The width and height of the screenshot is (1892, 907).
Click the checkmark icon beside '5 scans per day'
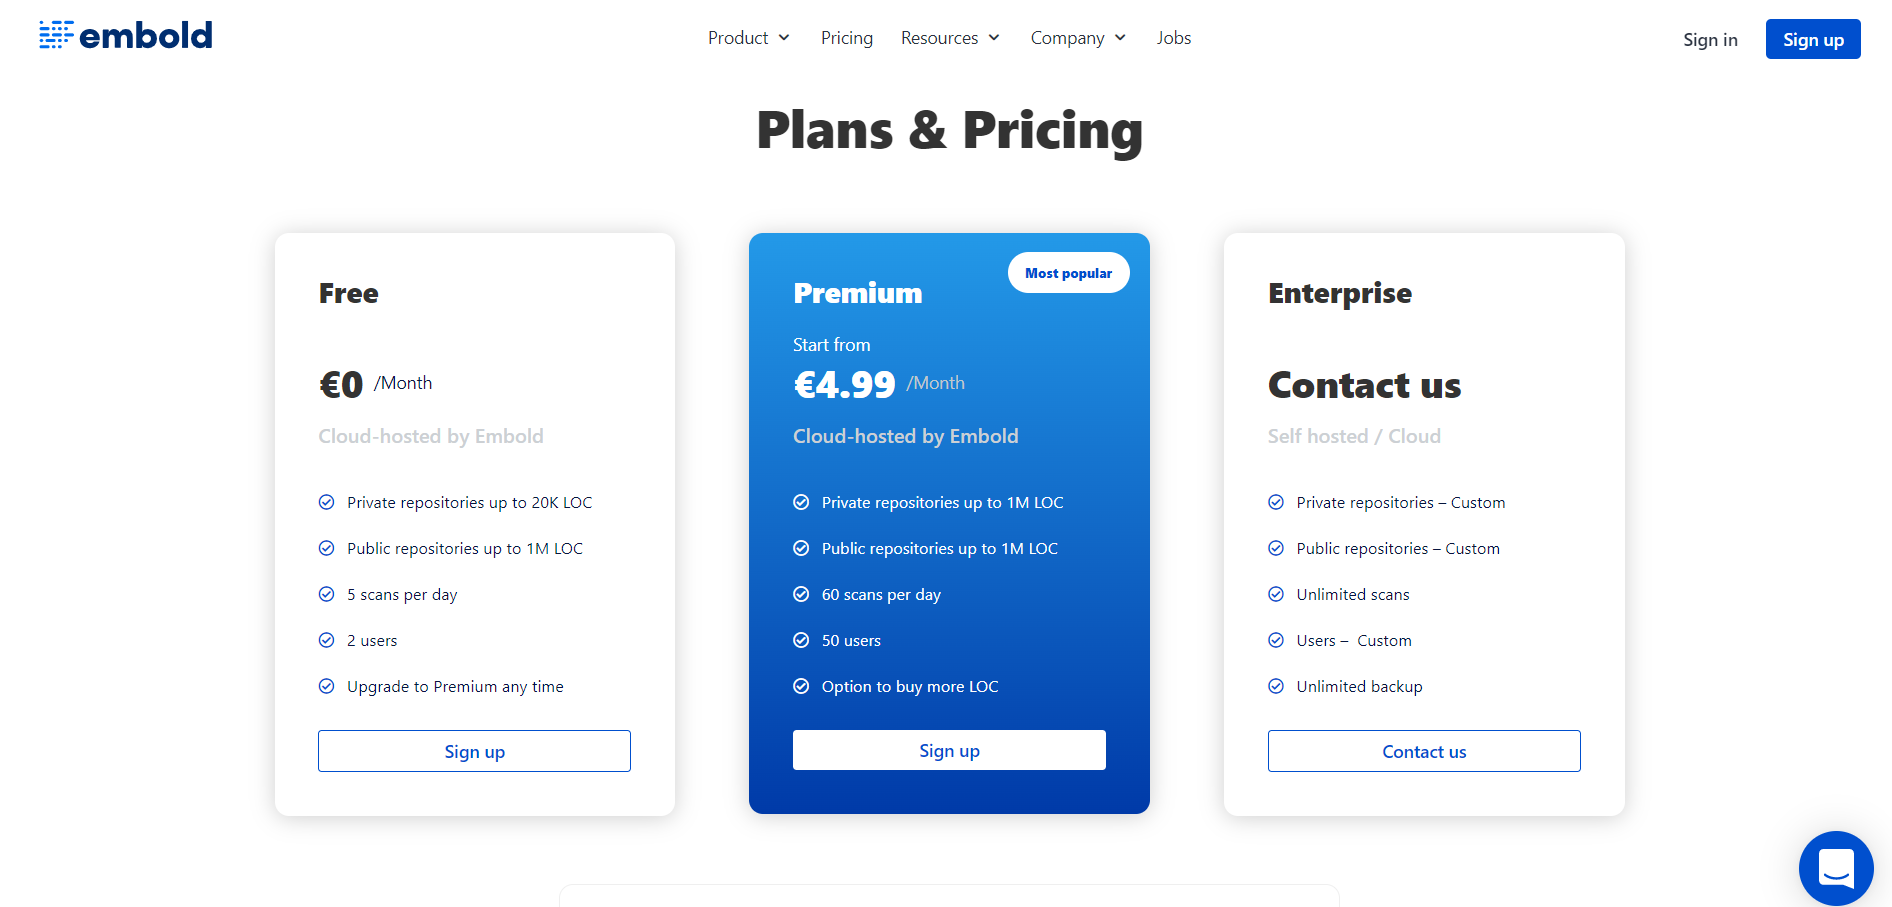point(326,594)
